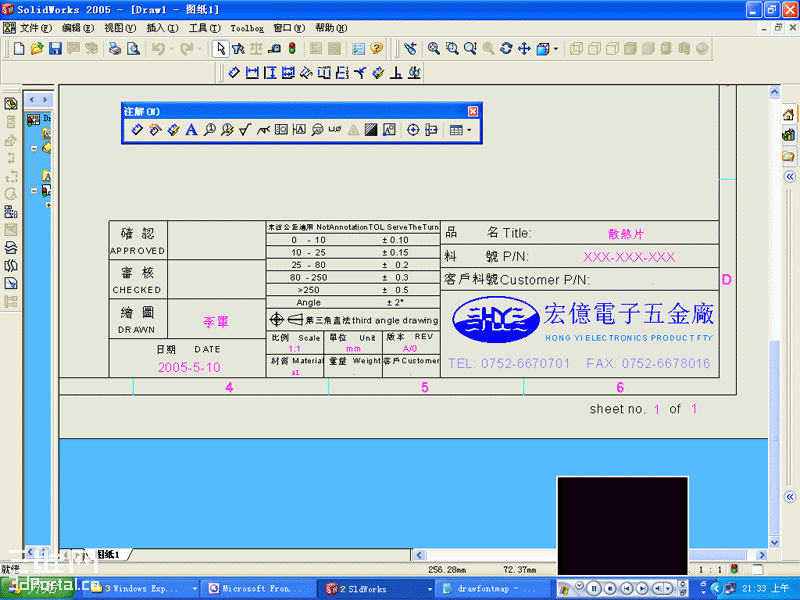Viewport: 800px width, 600px height.
Task: Switch to the 图纸1 sheet tab
Action: pyautogui.click(x=108, y=554)
